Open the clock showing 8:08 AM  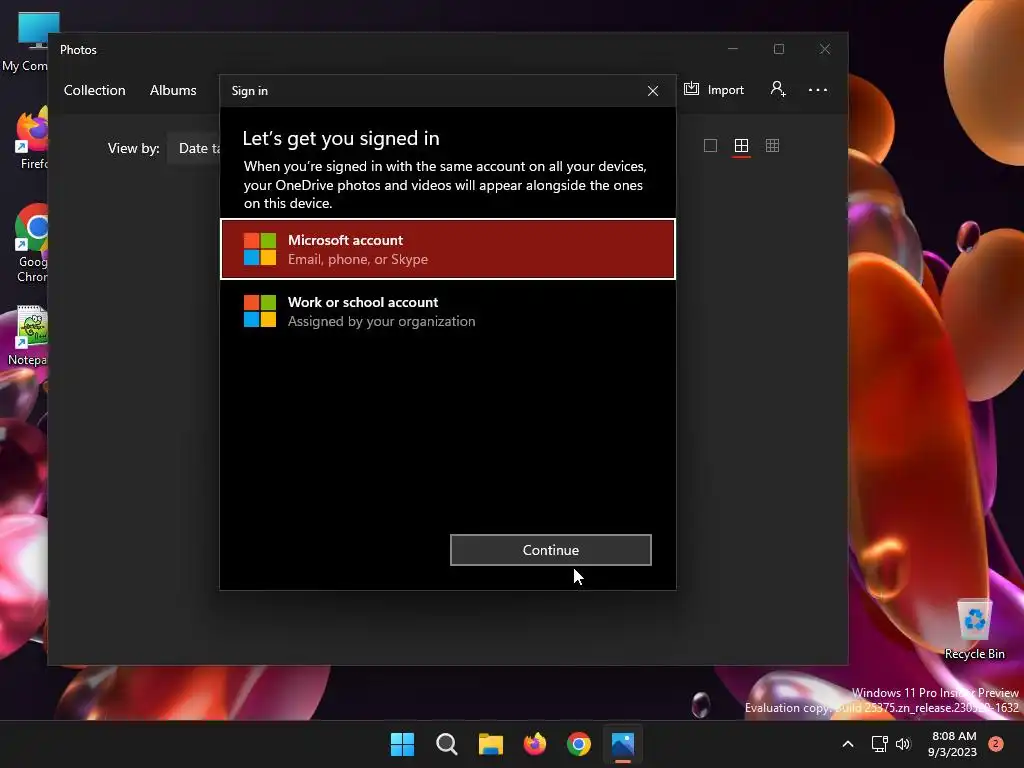(x=953, y=744)
